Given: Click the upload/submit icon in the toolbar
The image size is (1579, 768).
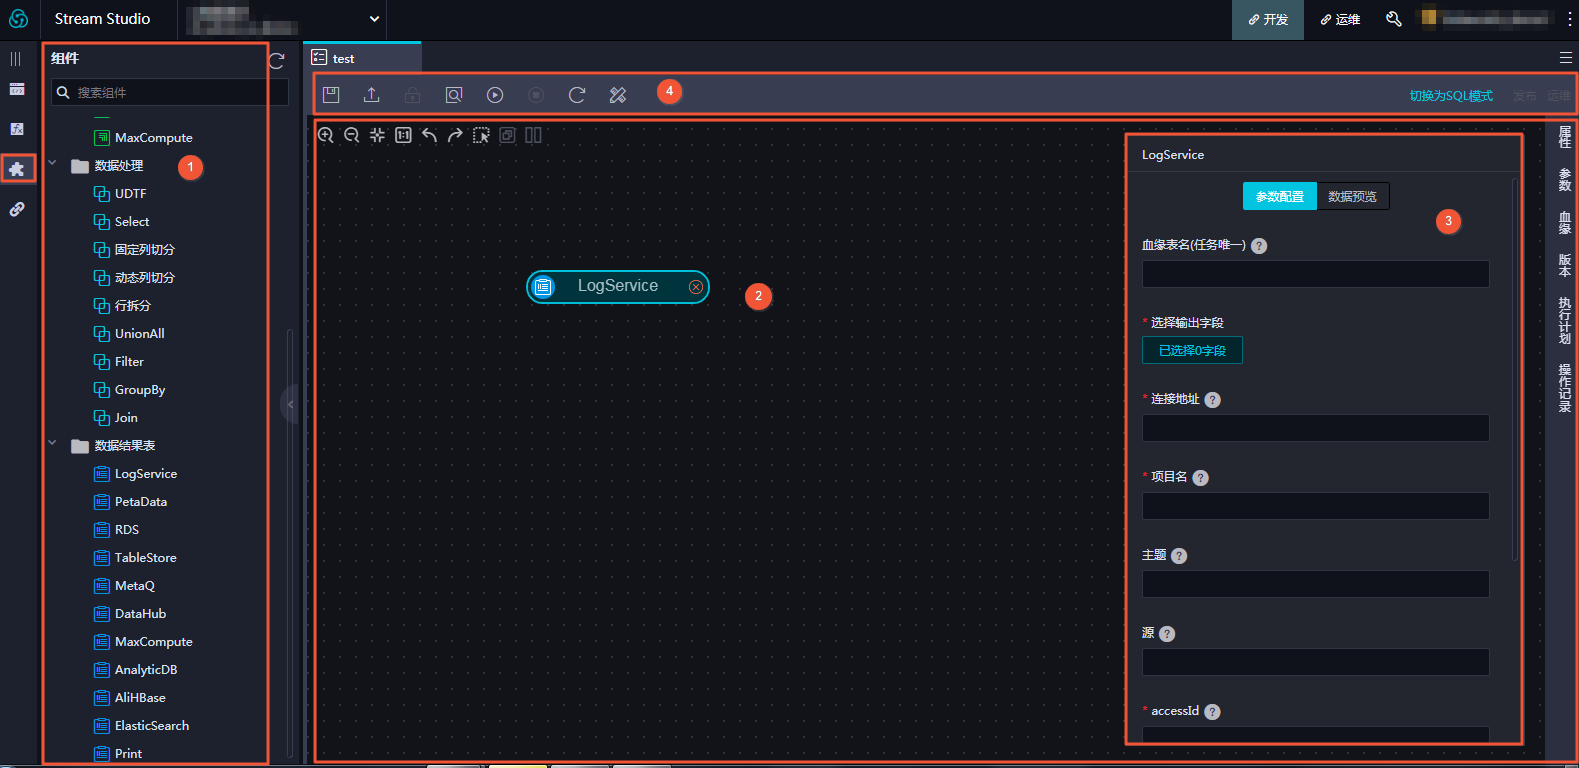Looking at the screenshot, I should (371, 95).
